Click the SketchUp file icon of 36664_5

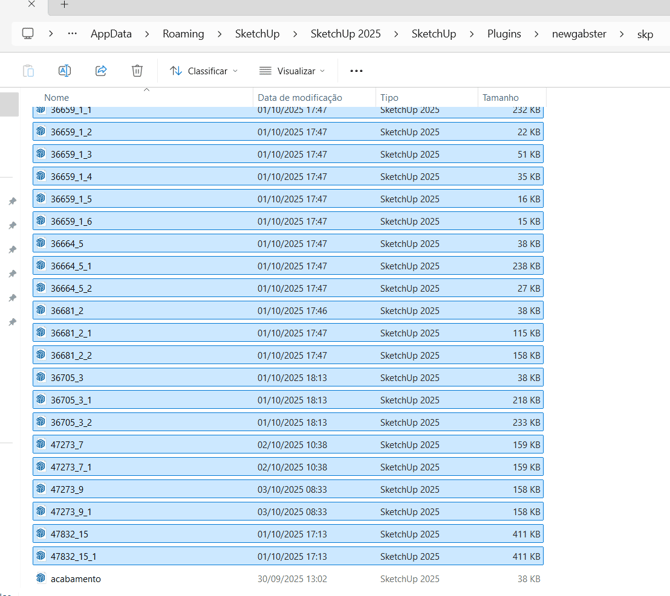[41, 243]
